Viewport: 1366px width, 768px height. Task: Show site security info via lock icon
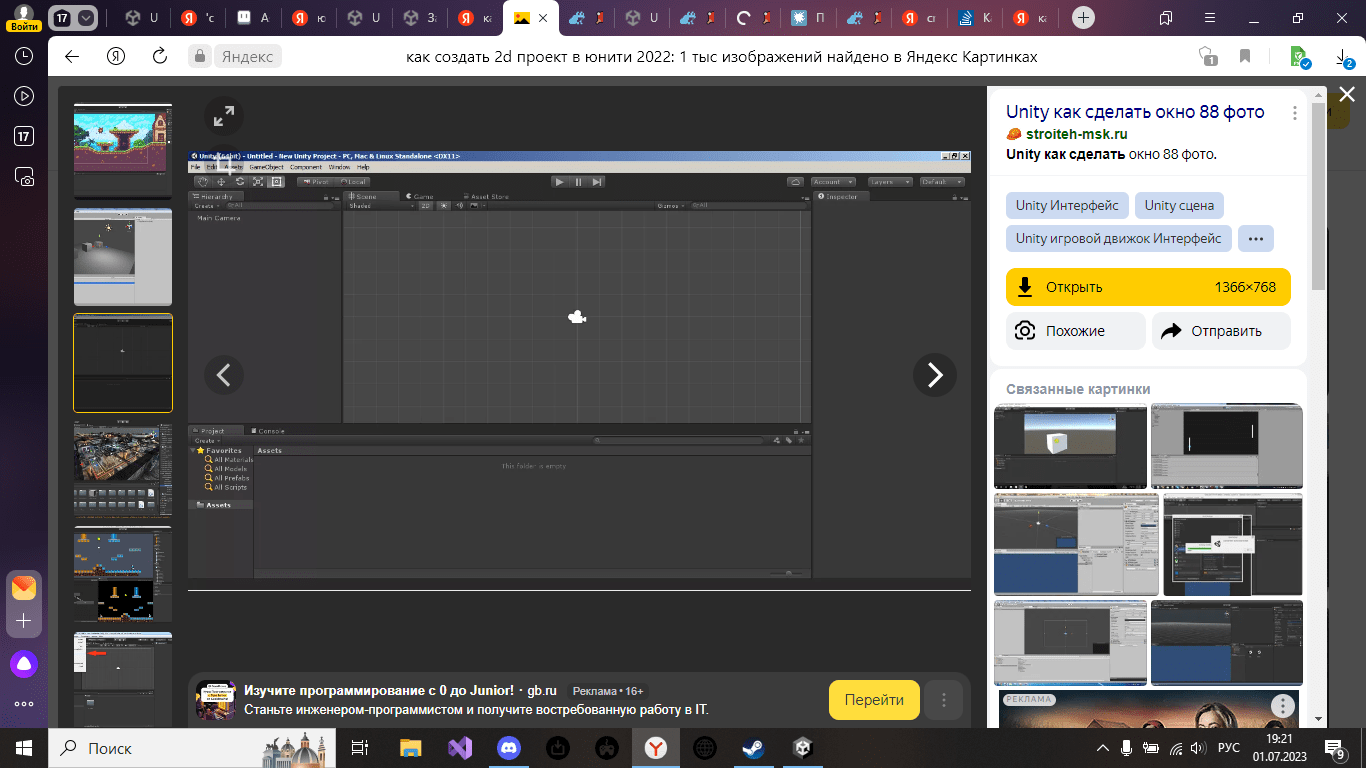(200, 57)
